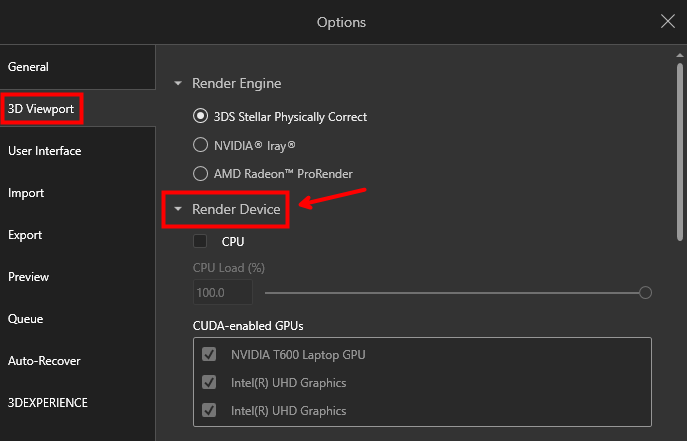Collapse the Render Device section

point(178,209)
